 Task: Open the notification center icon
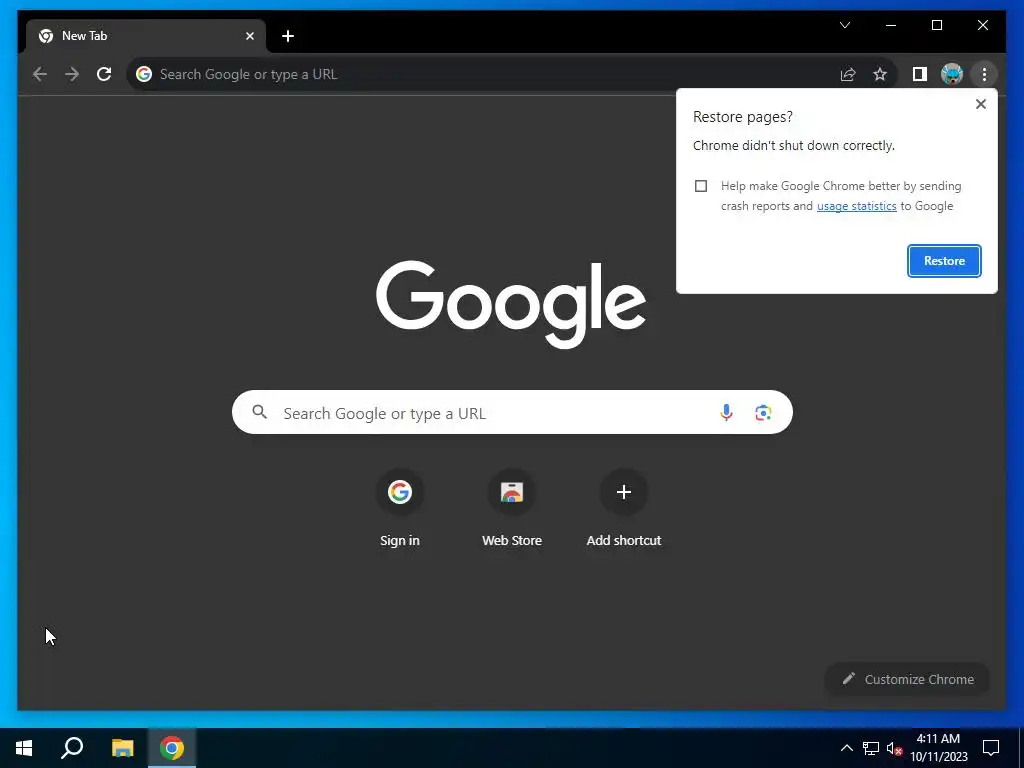pyautogui.click(x=991, y=748)
